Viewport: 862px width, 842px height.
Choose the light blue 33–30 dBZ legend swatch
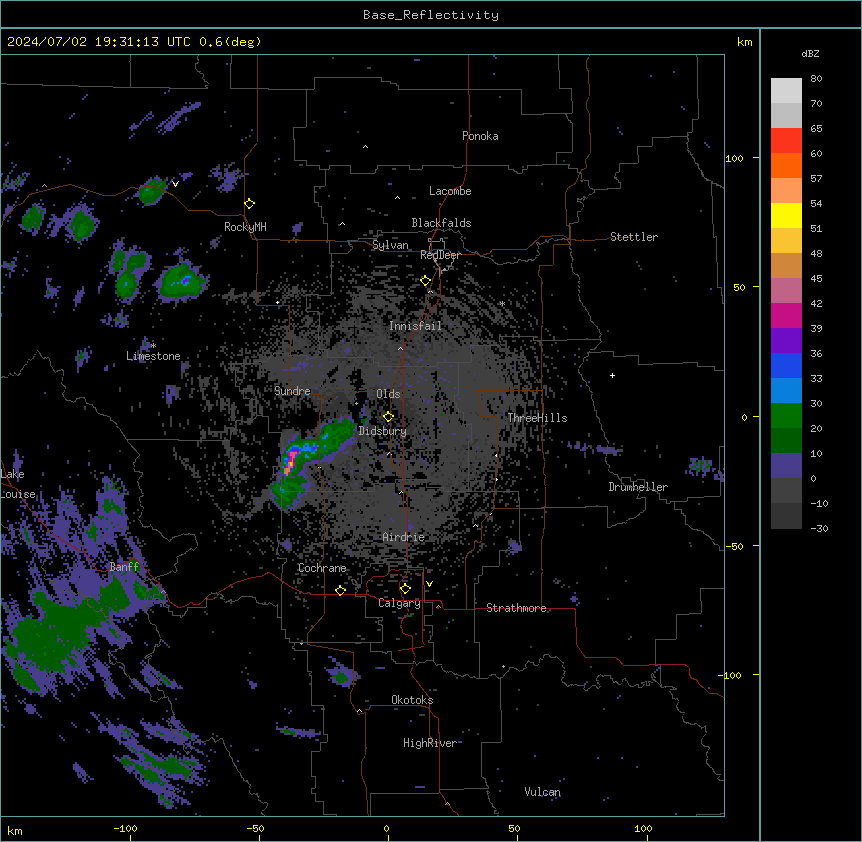(786, 391)
